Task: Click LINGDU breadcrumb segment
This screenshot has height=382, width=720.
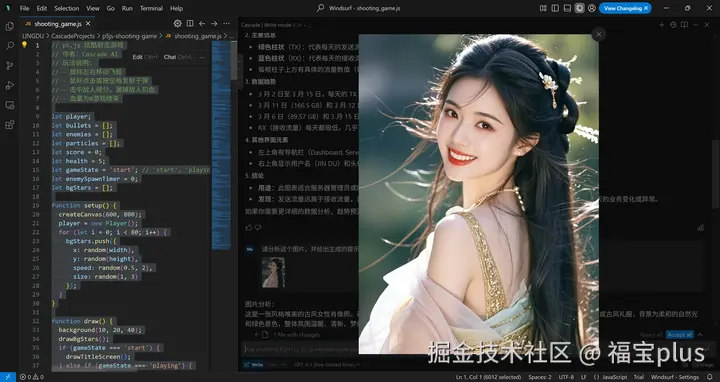Action: click(x=33, y=36)
